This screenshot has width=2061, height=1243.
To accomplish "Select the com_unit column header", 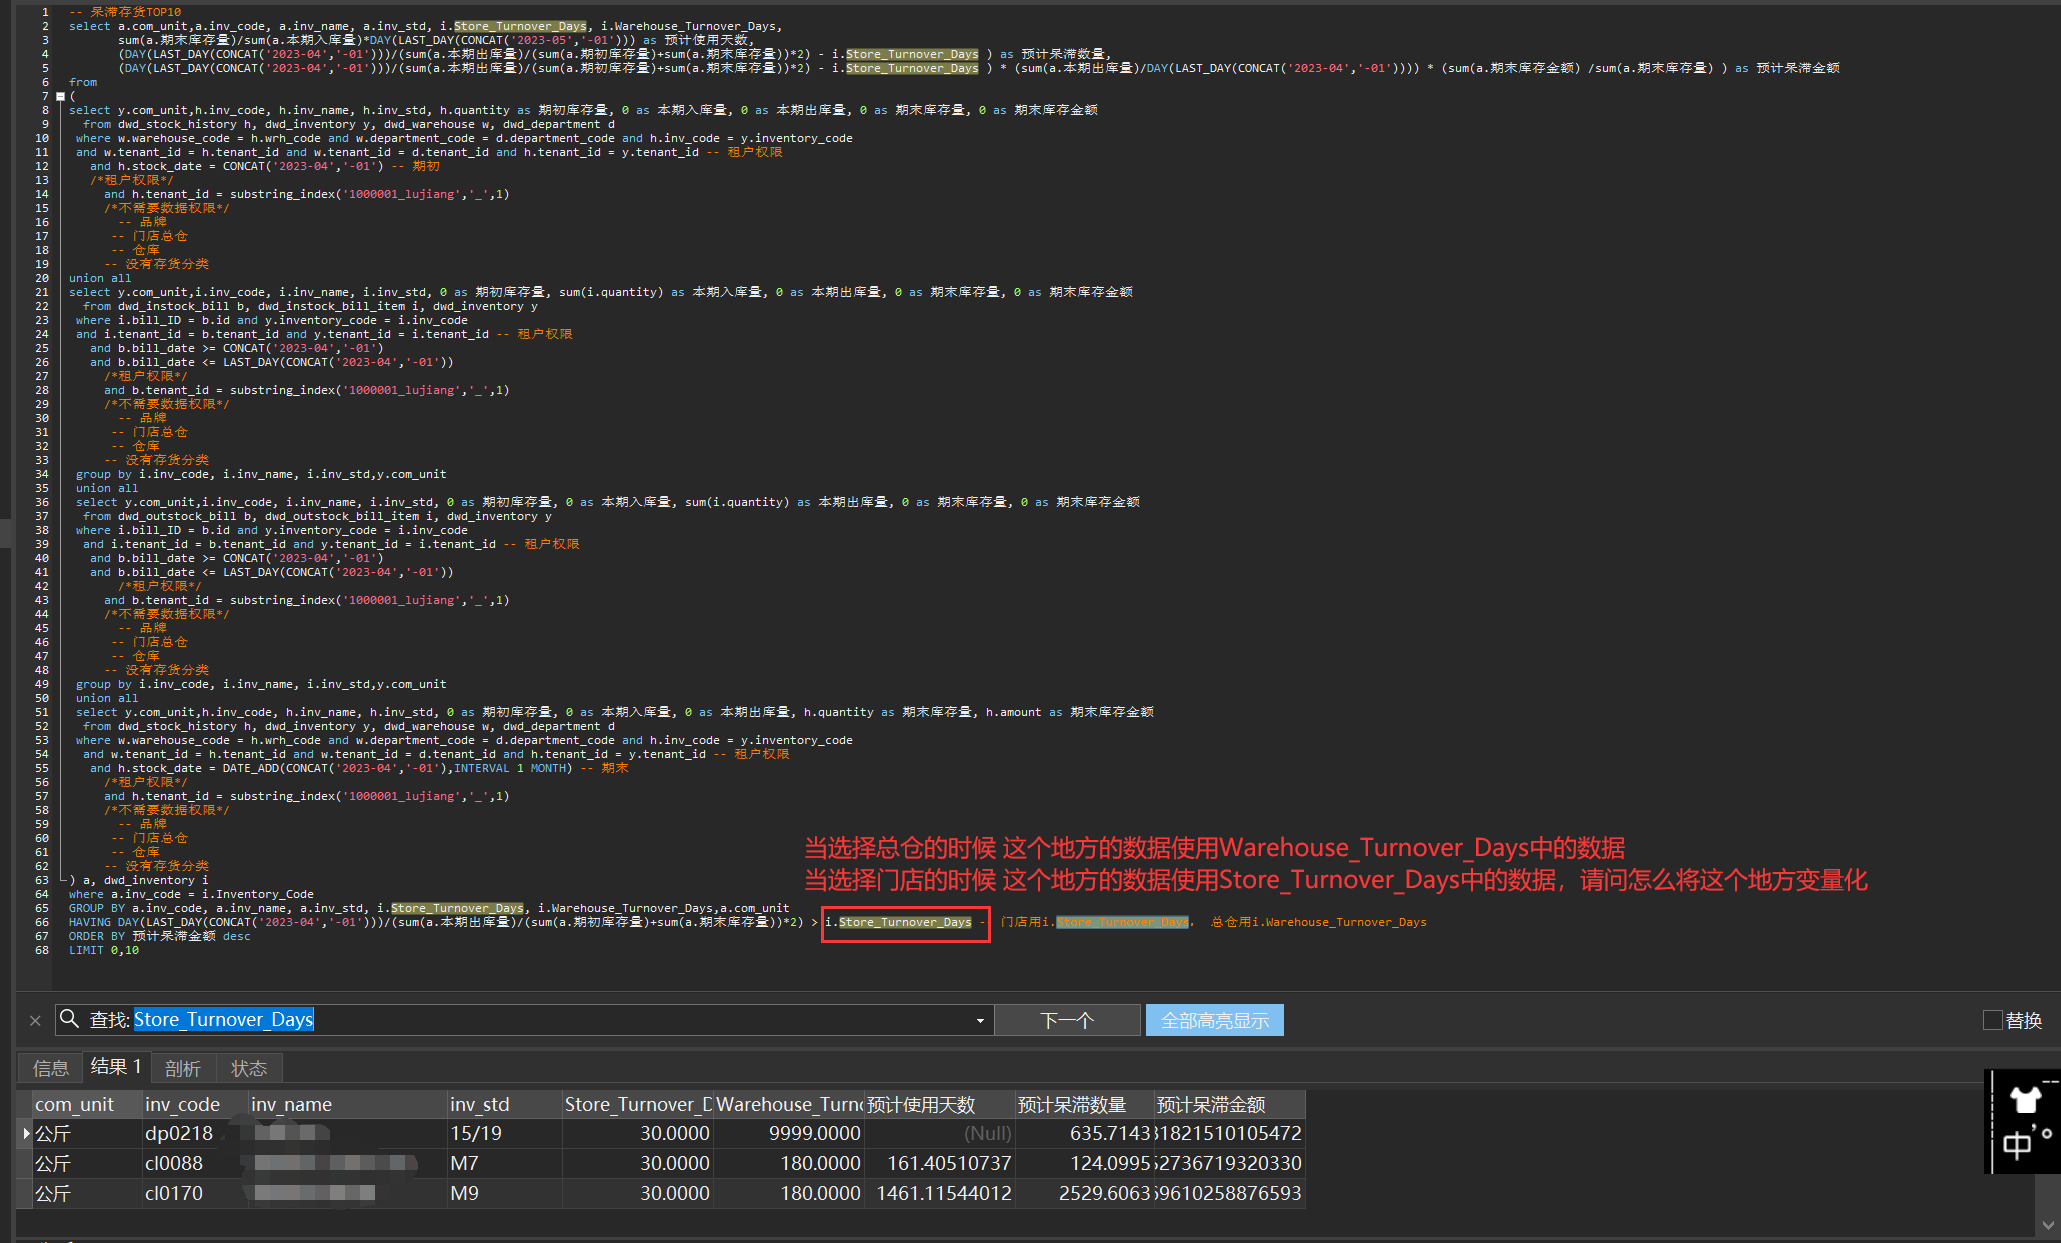I will [87, 1104].
